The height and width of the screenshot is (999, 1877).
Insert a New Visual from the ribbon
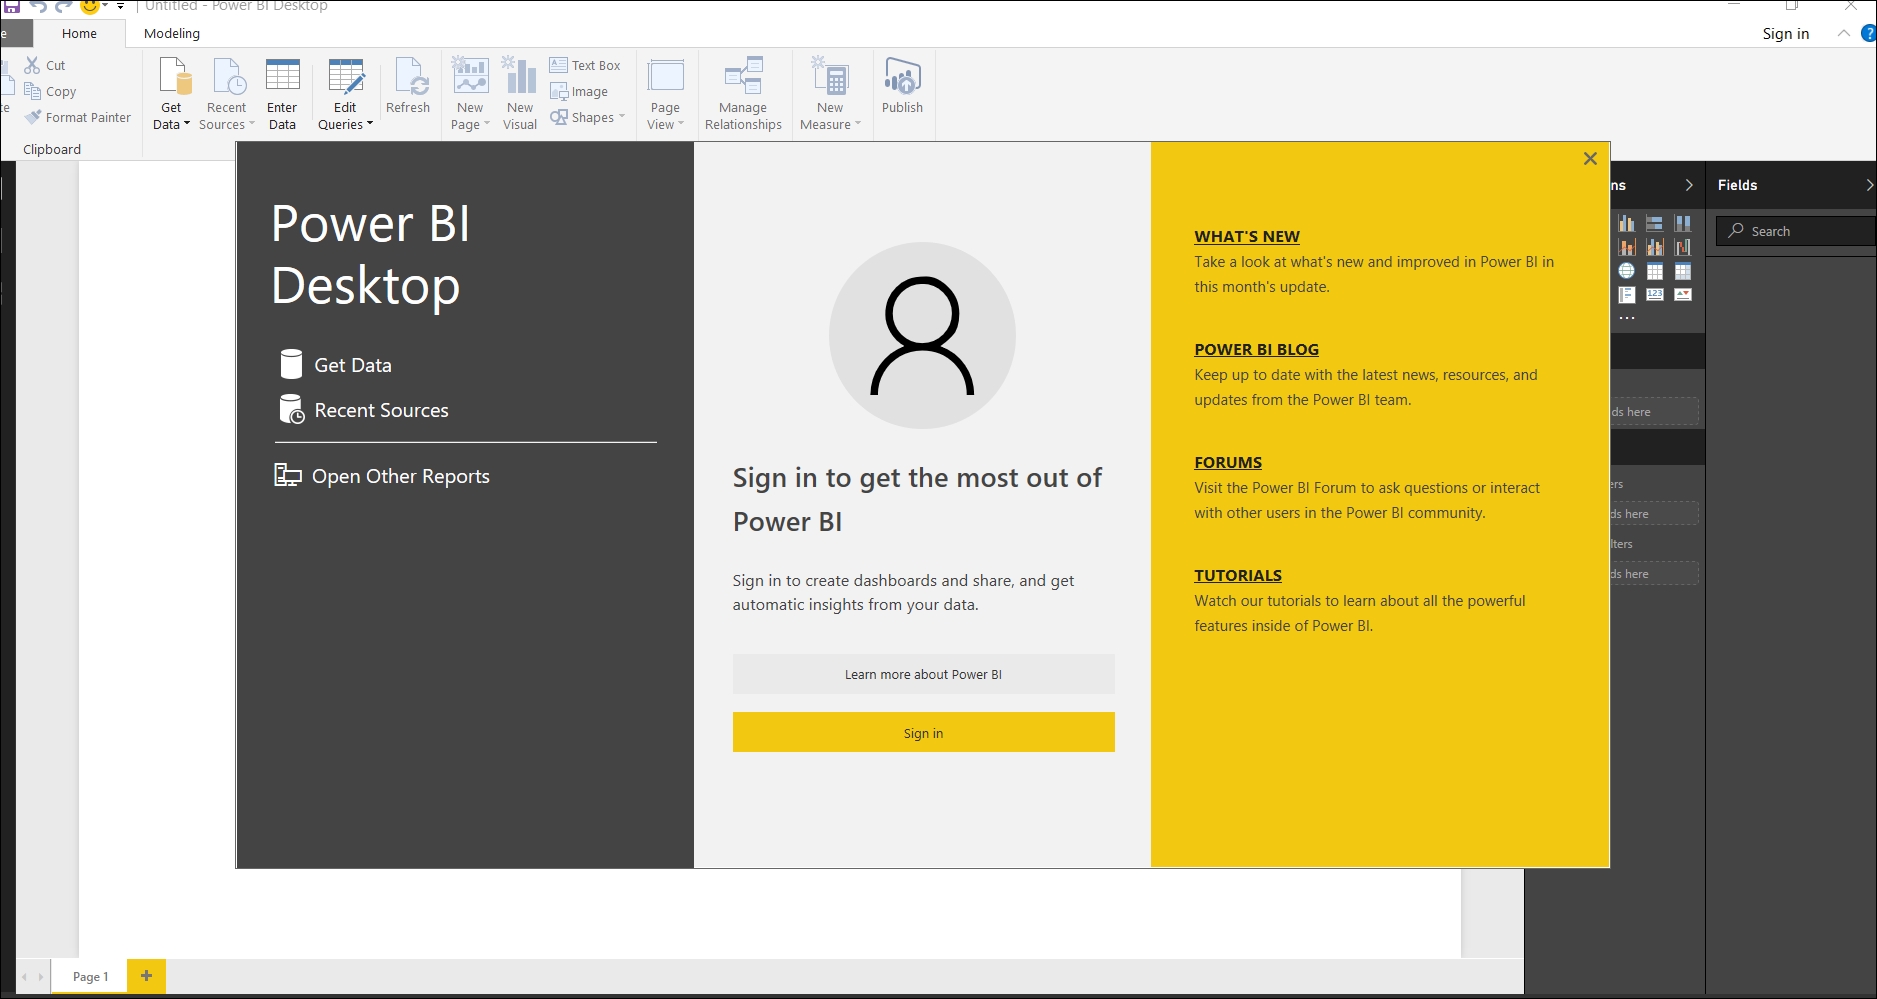tap(520, 94)
